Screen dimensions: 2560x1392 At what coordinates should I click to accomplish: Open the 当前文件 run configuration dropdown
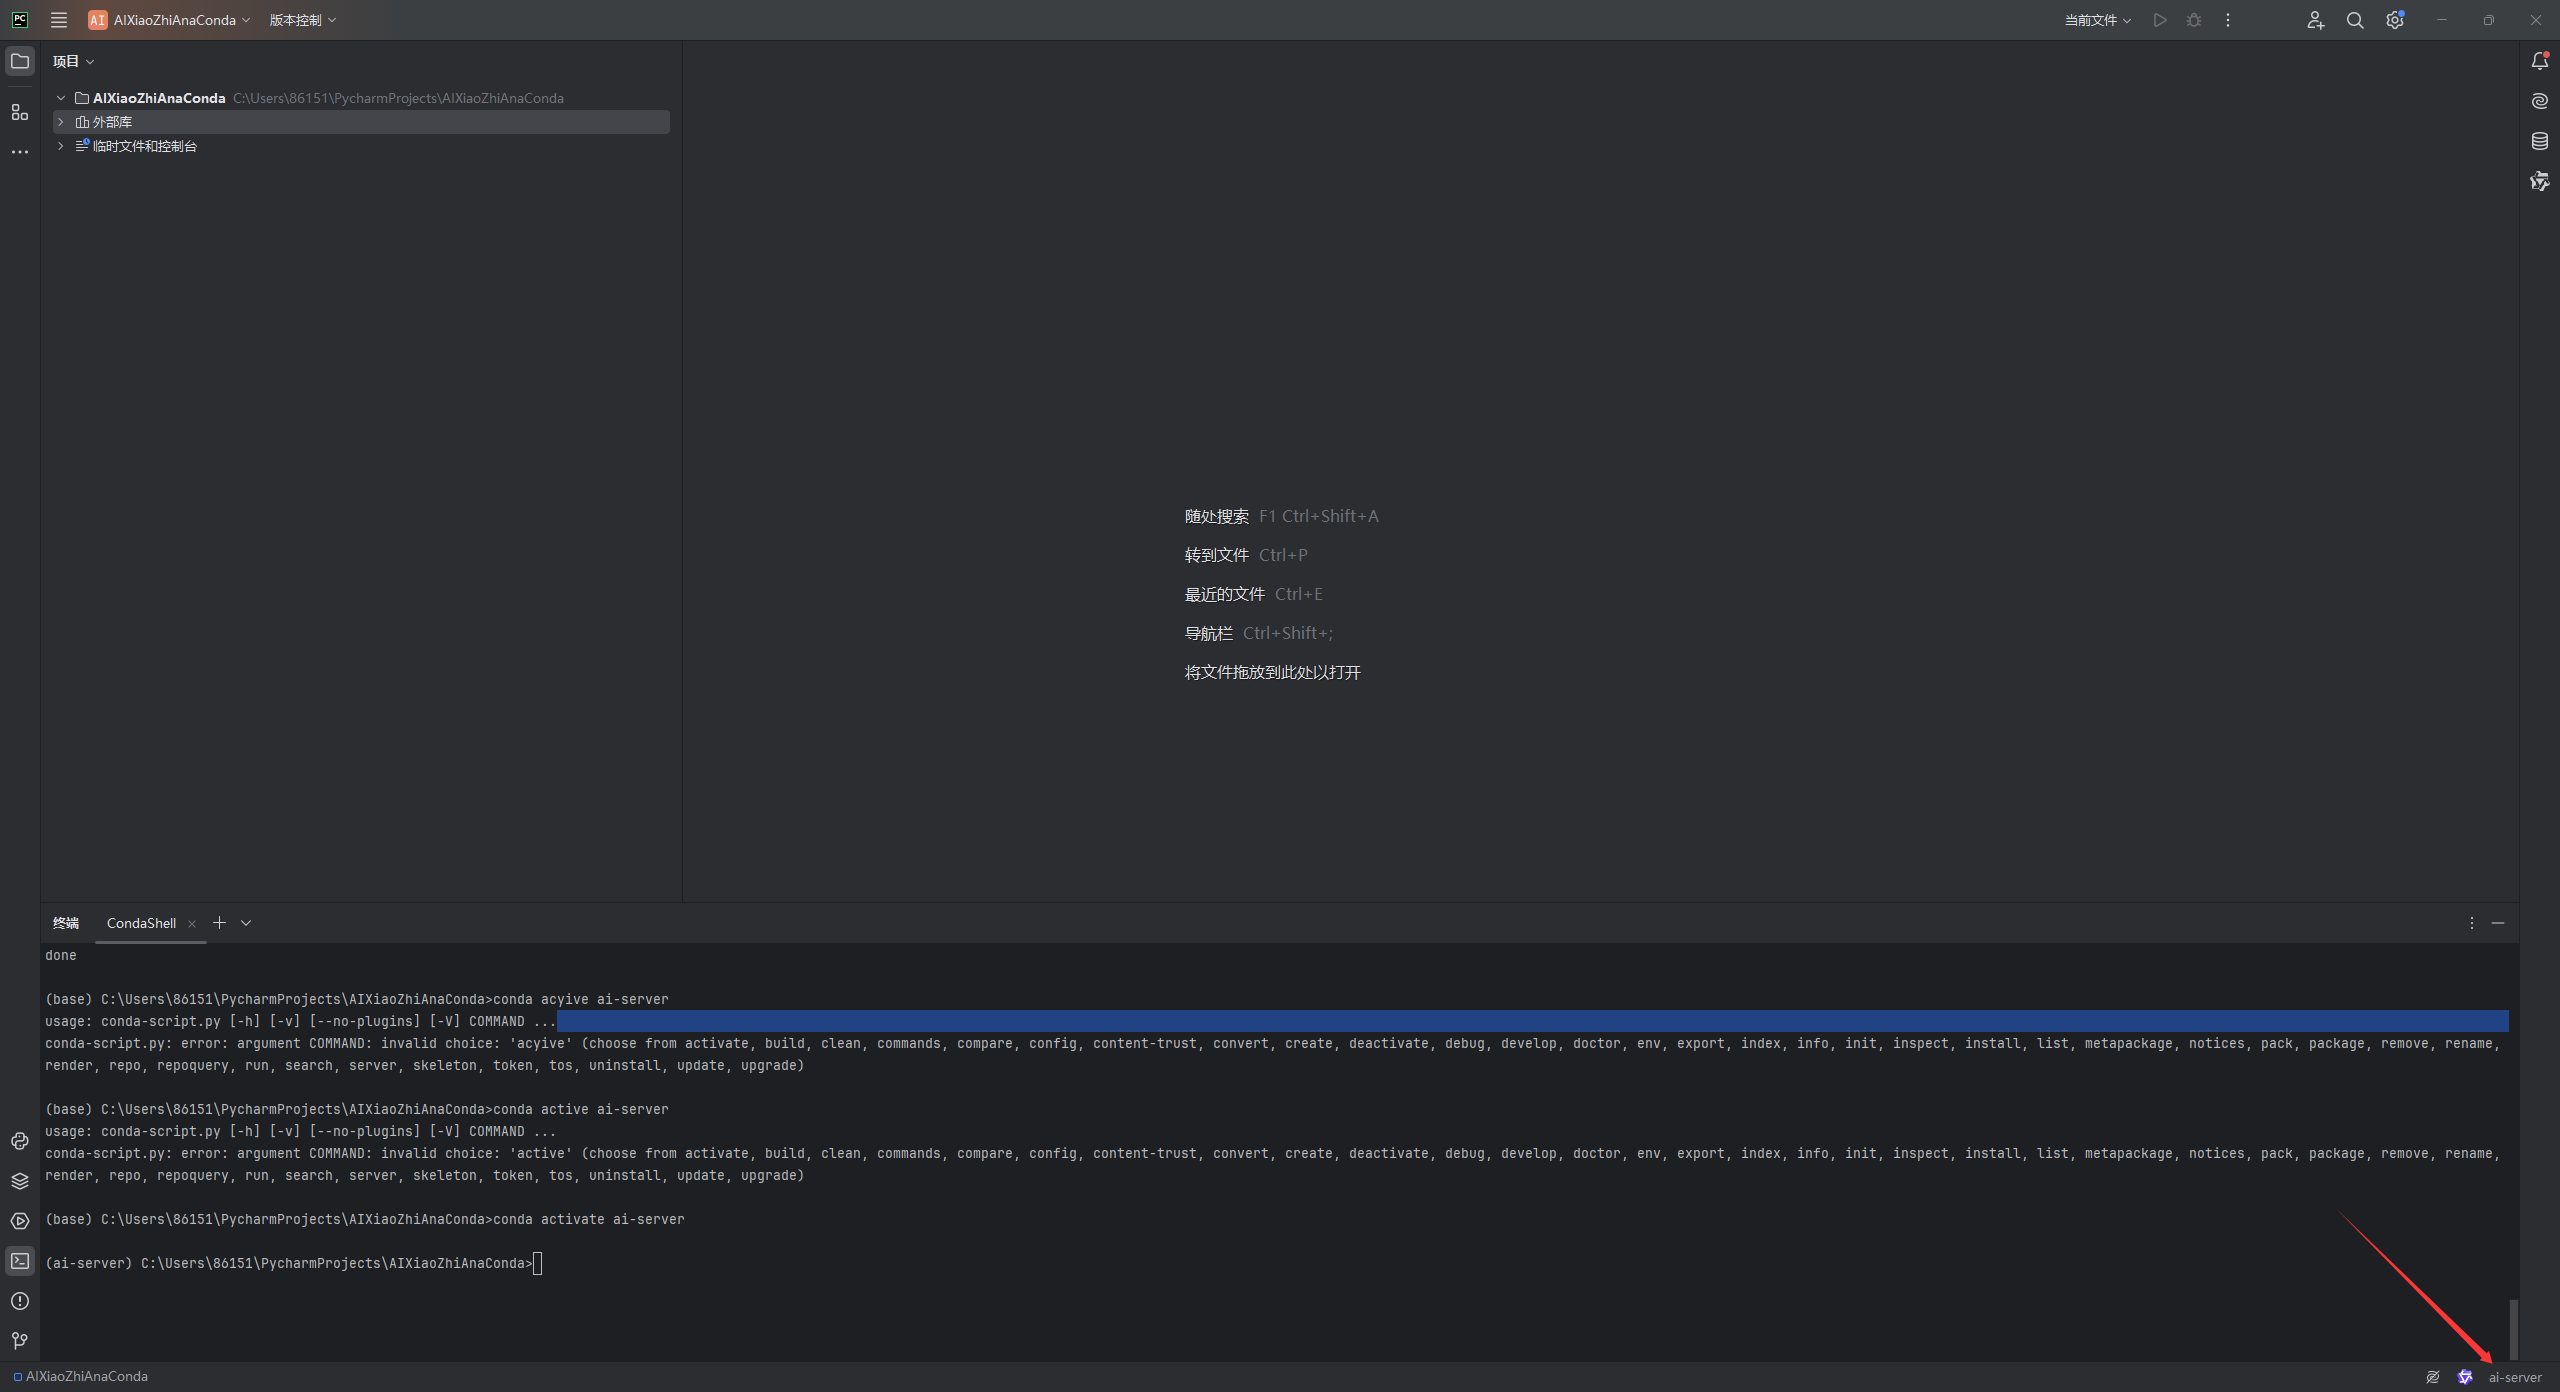tap(2097, 20)
